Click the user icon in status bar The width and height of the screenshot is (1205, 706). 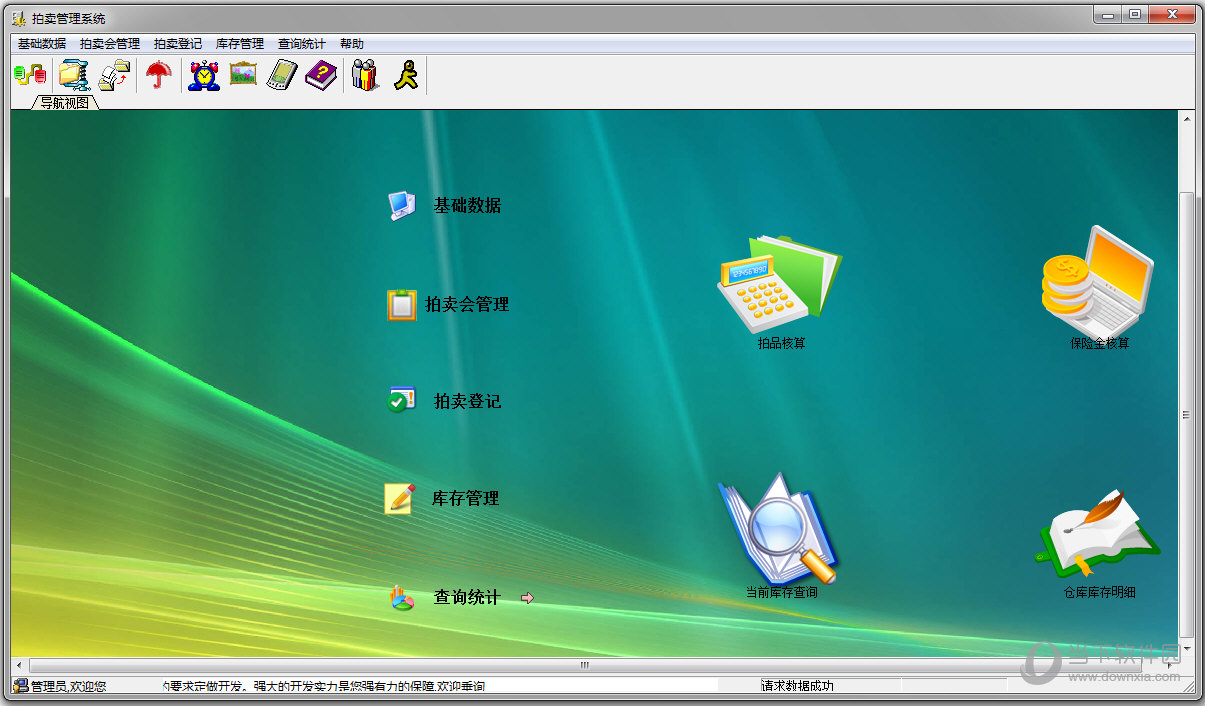(x=20, y=686)
